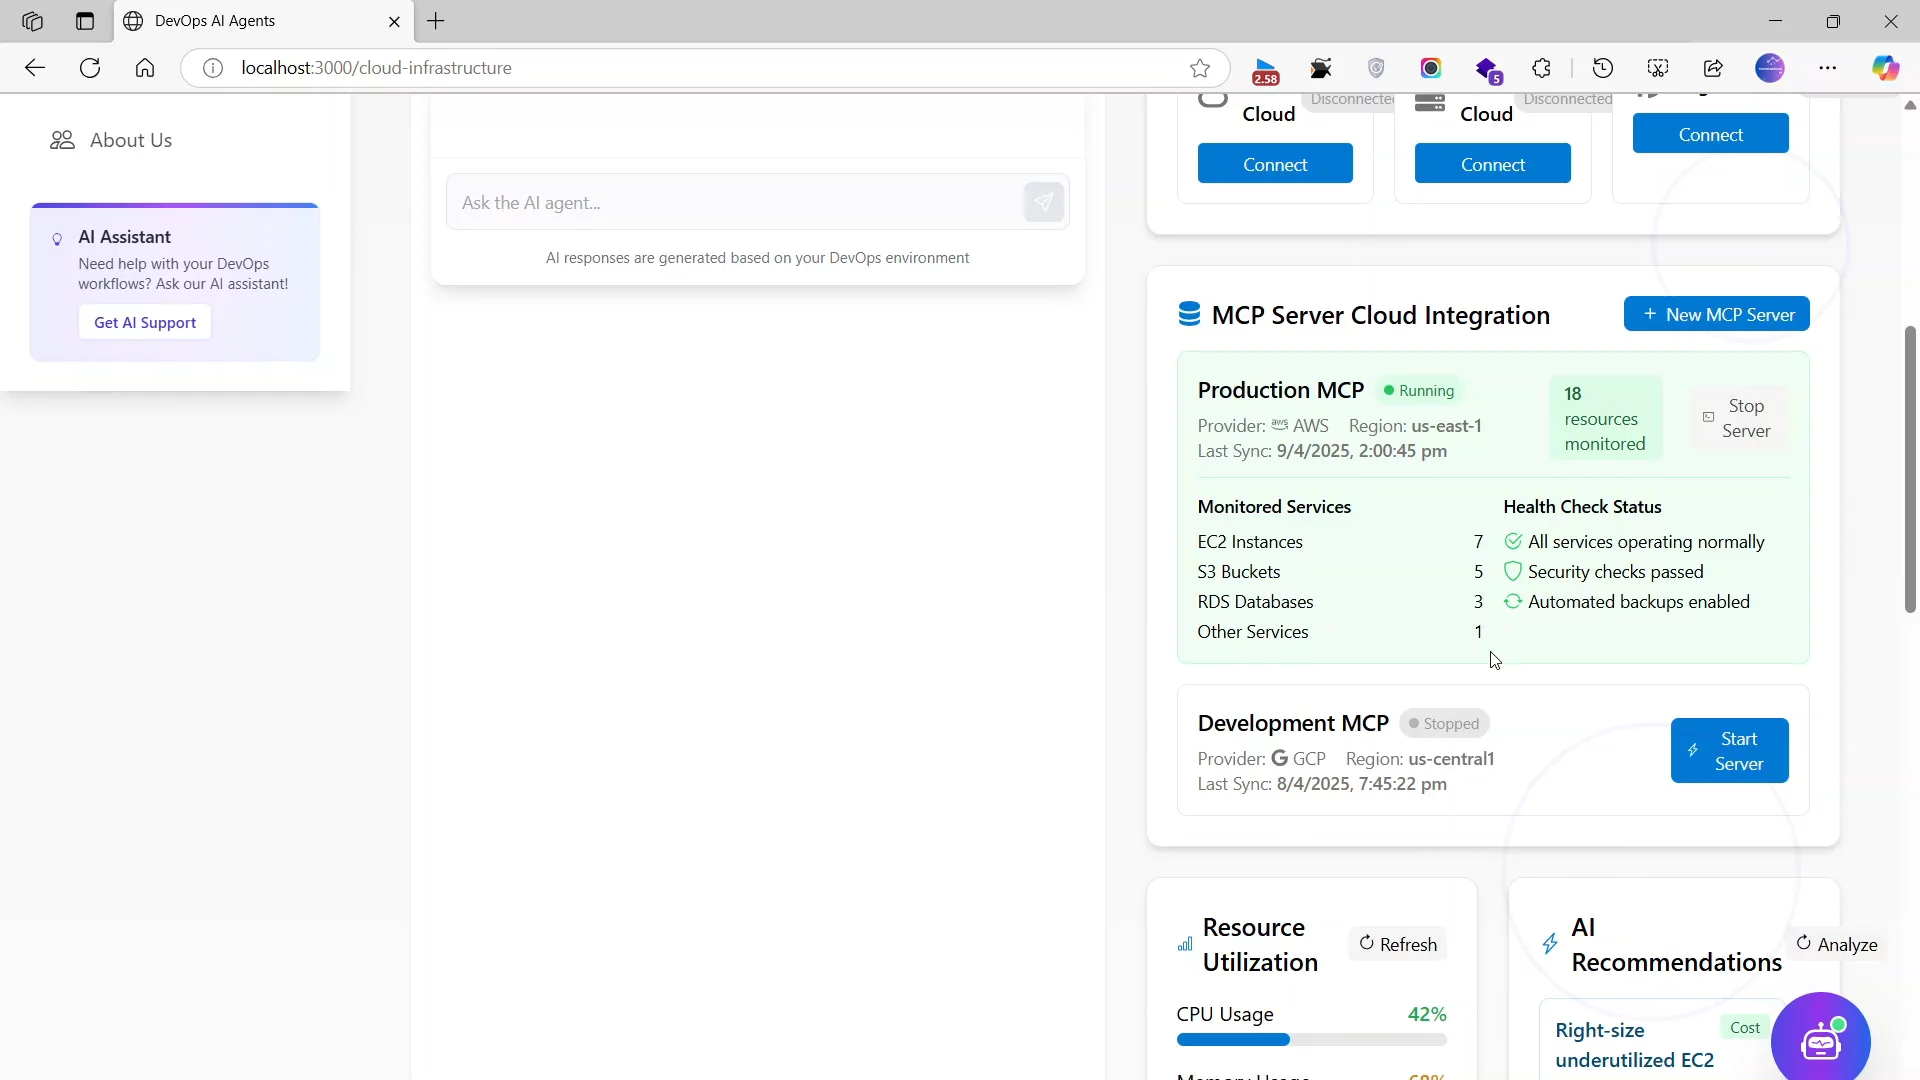Image resolution: width=1920 pixels, height=1080 pixels.
Task: Refresh the Resource Utilization panel
Action: [x=1397, y=944]
